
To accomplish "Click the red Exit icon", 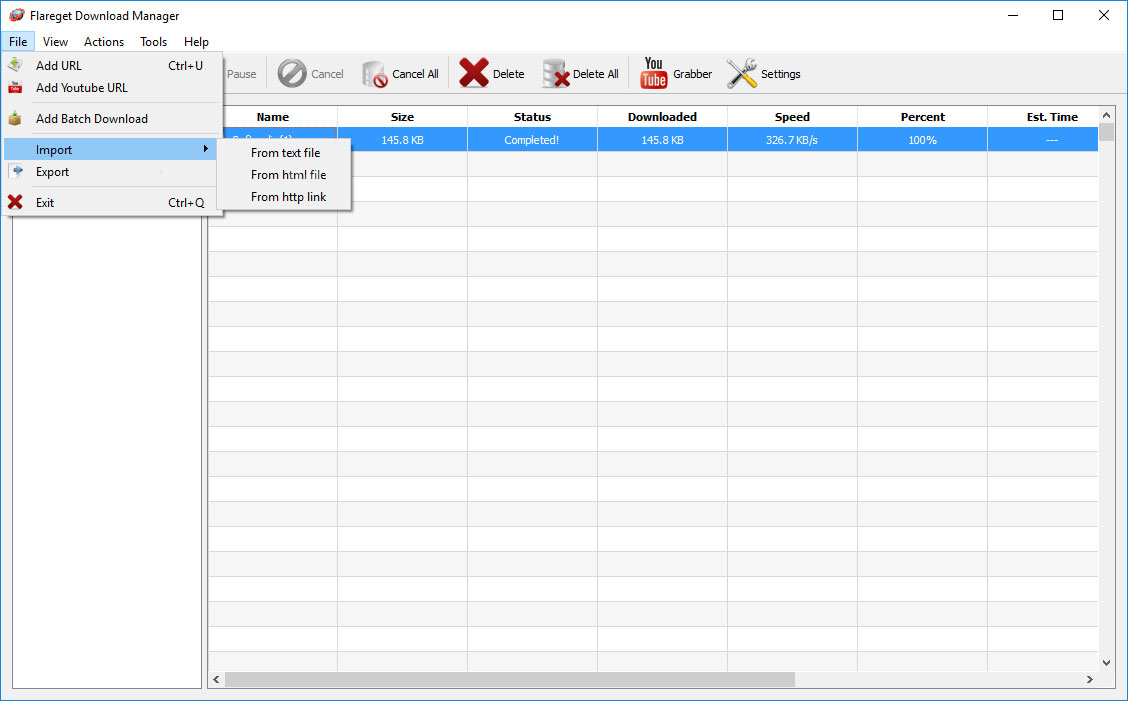I will 15,202.
